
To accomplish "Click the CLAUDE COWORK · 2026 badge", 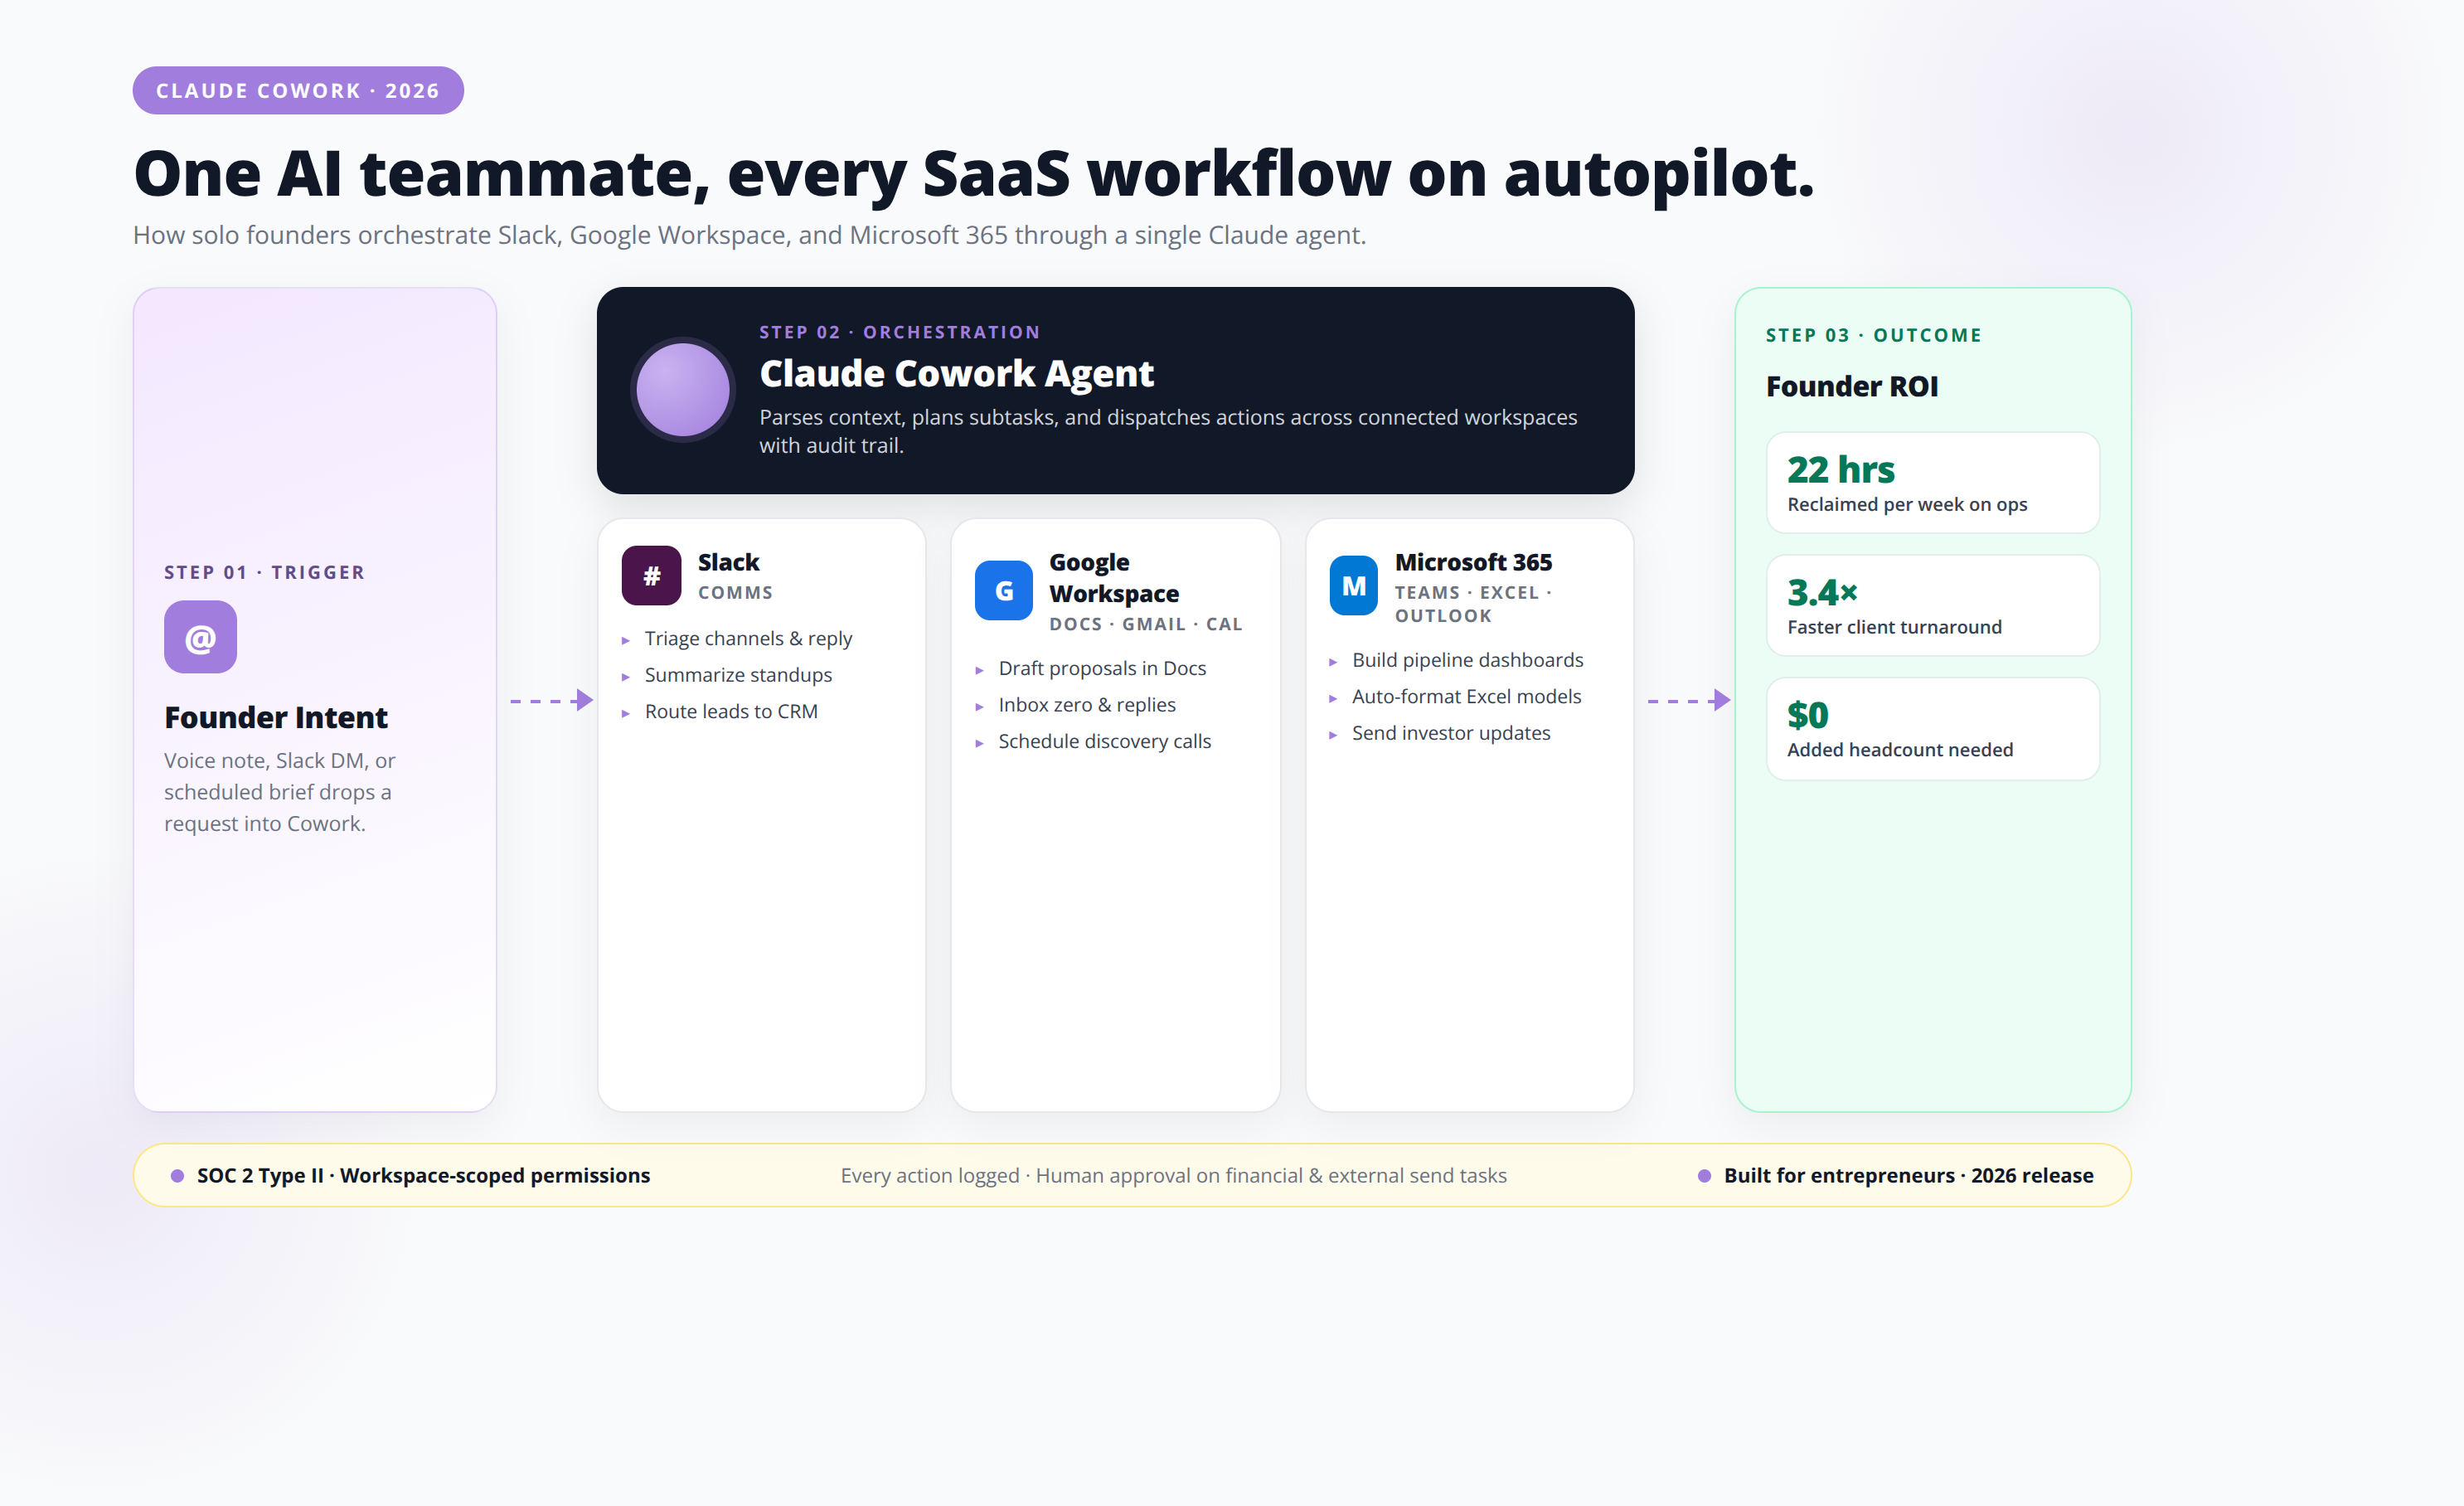I will pos(298,90).
